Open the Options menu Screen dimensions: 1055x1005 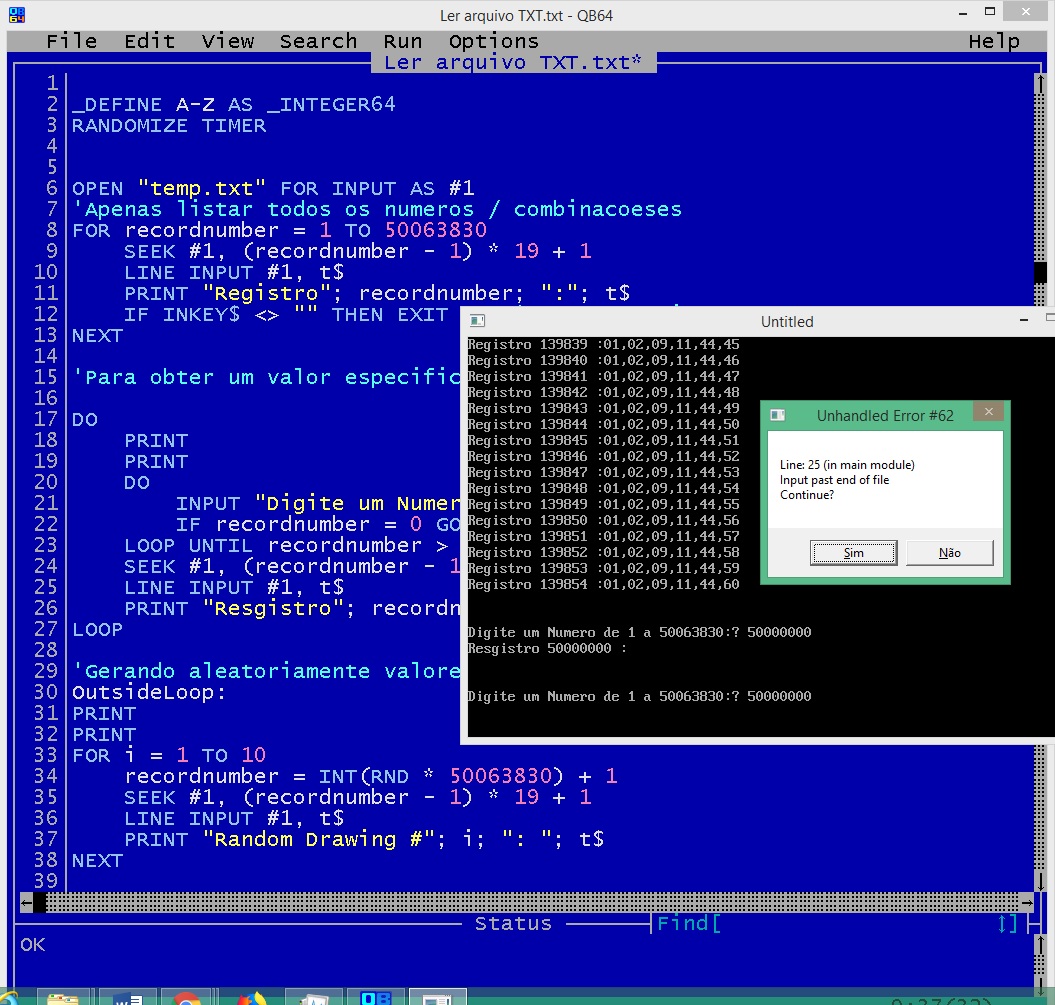pyautogui.click(x=494, y=41)
